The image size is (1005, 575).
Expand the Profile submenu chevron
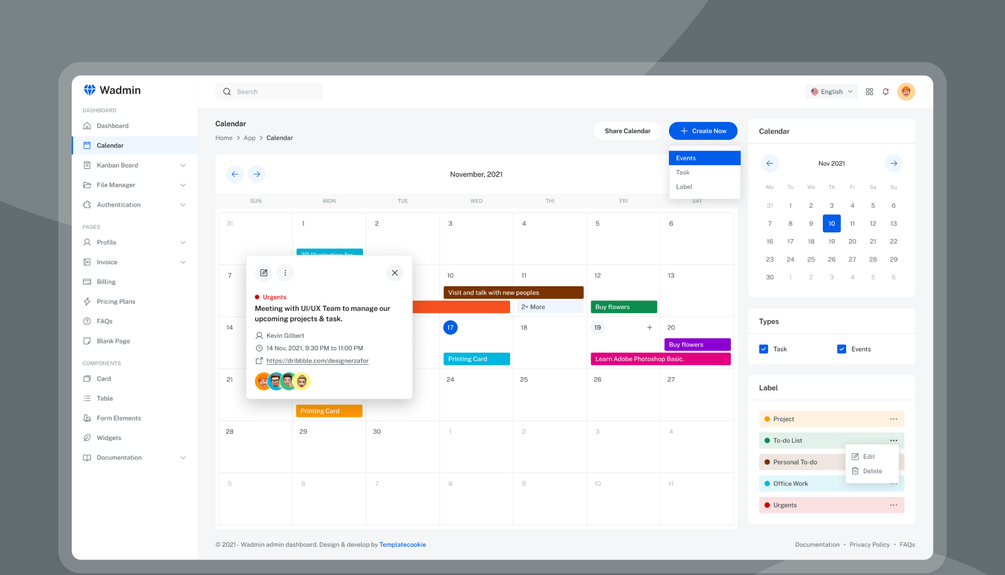(183, 243)
